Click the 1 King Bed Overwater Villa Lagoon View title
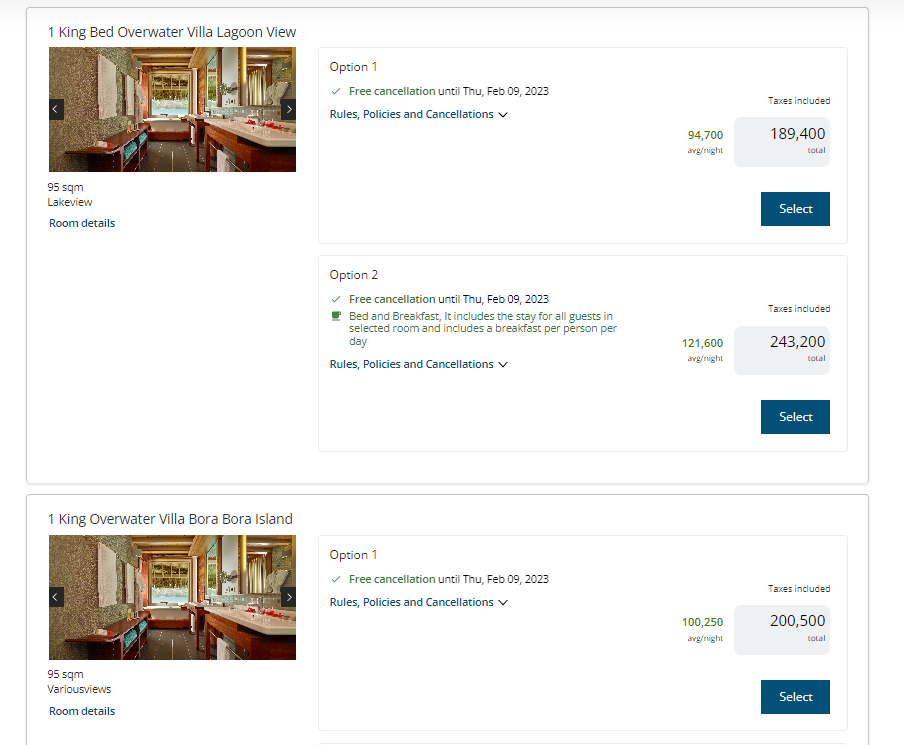Image resolution: width=904 pixels, height=745 pixels. (171, 31)
